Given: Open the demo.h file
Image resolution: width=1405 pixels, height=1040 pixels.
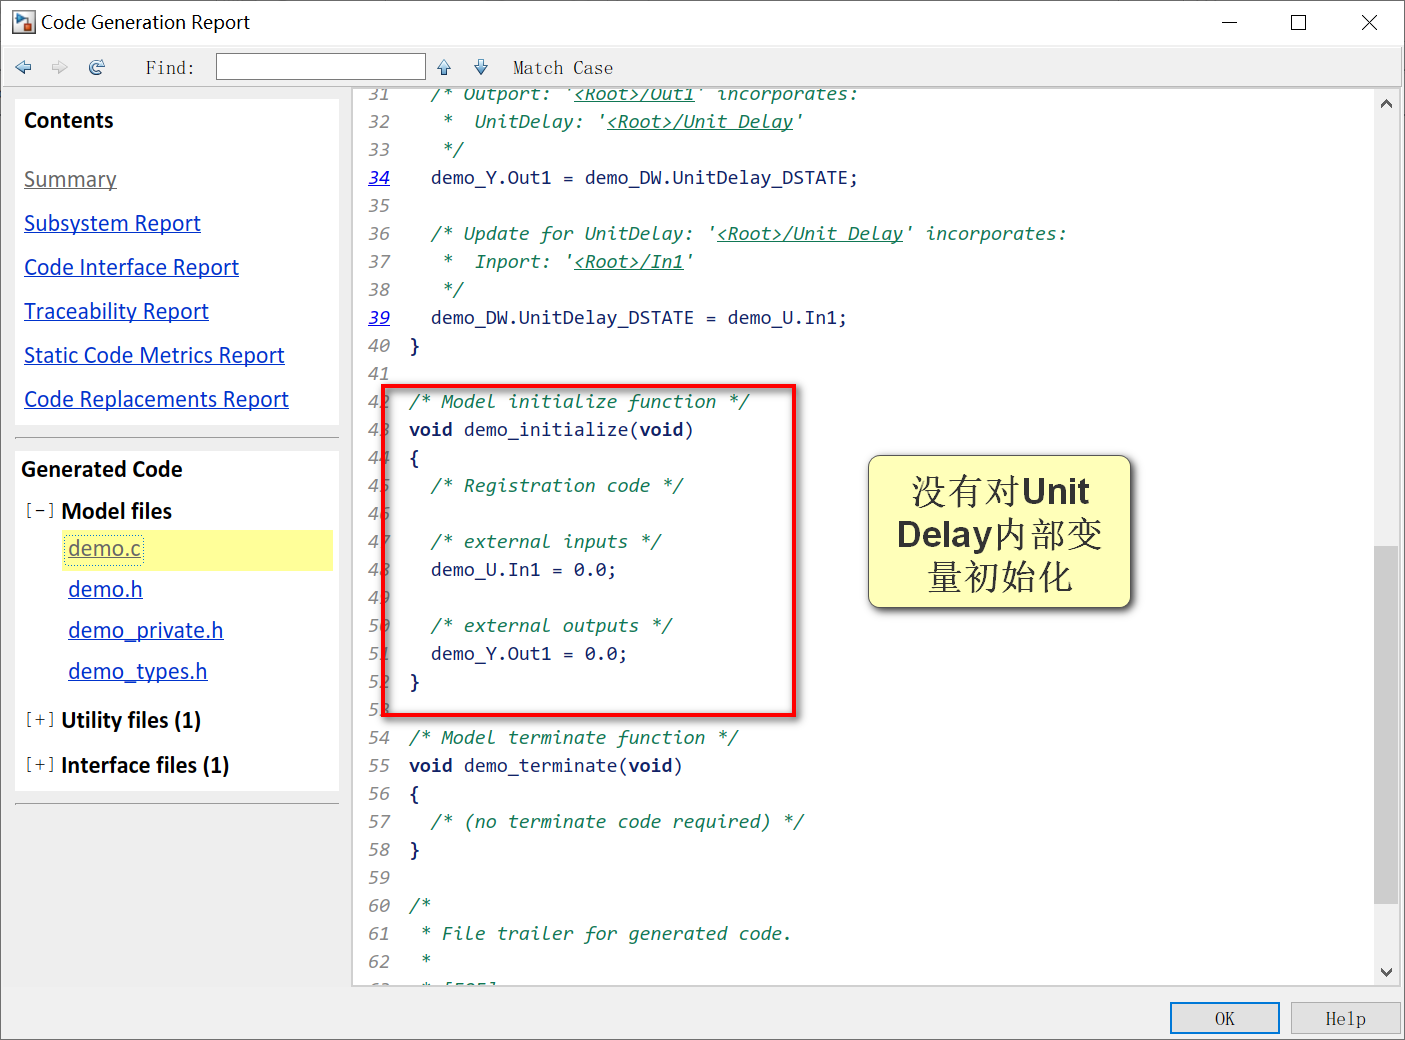Looking at the screenshot, I should click(x=105, y=590).
